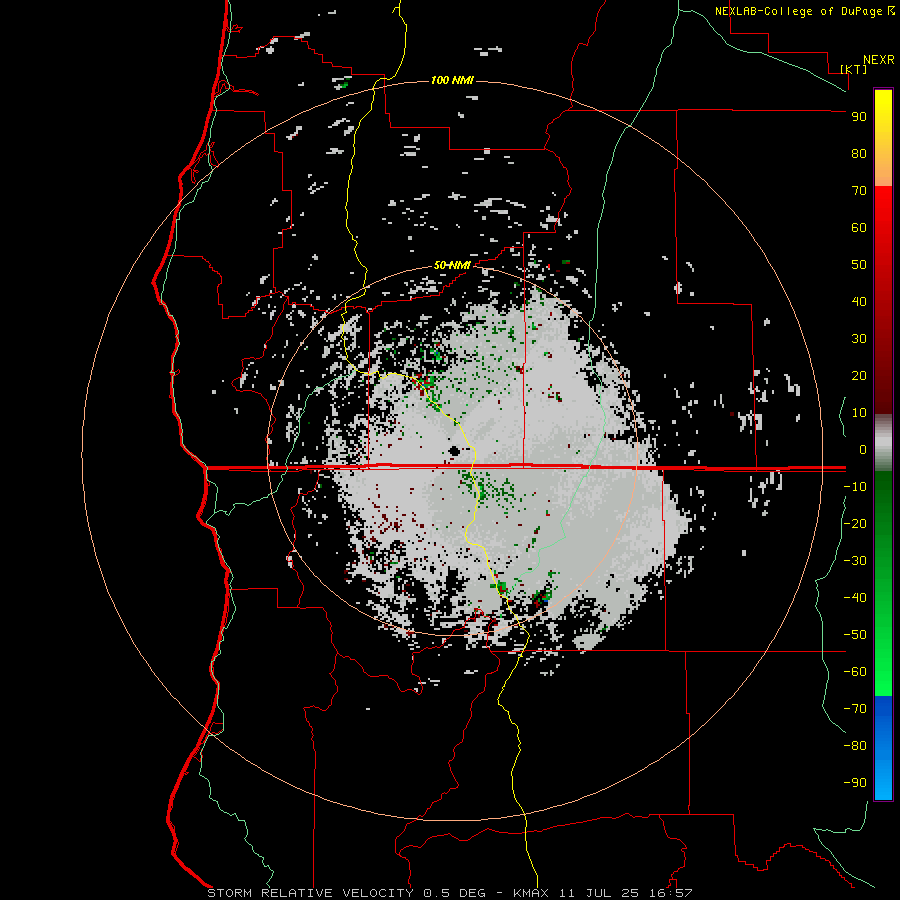Screen dimensions: 900x900
Task: Click the -80 value on velocity scale
Action: click(x=855, y=746)
